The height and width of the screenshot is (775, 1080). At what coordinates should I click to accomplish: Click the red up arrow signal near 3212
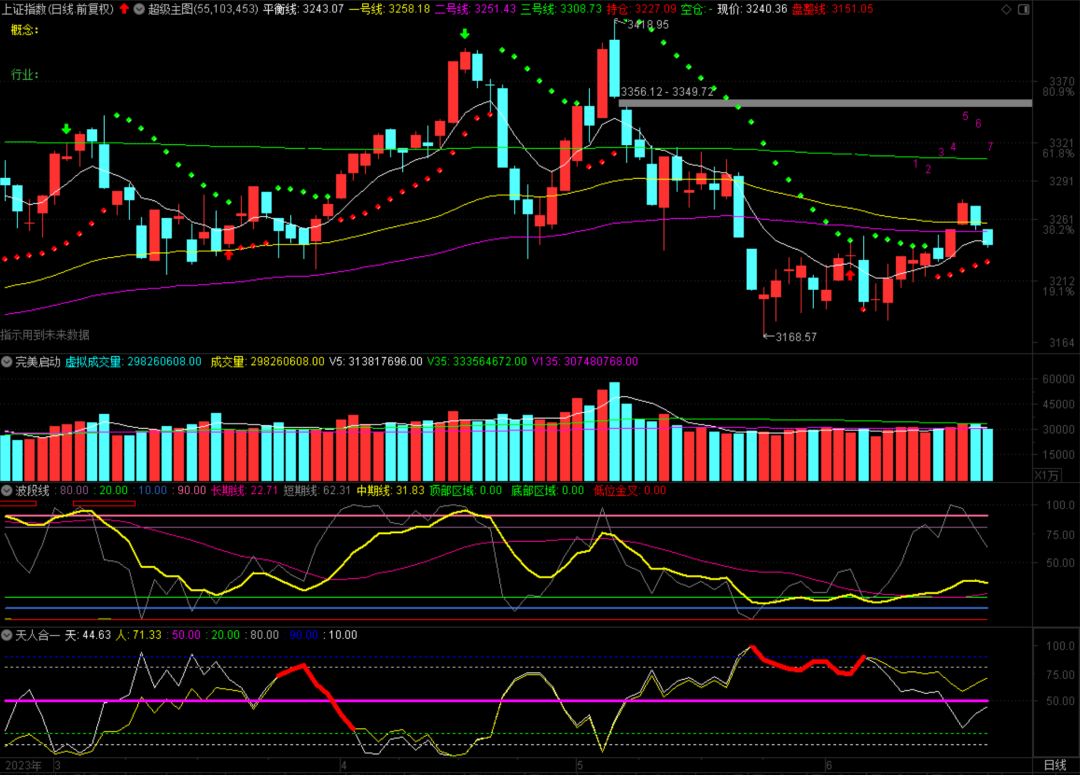(x=850, y=273)
